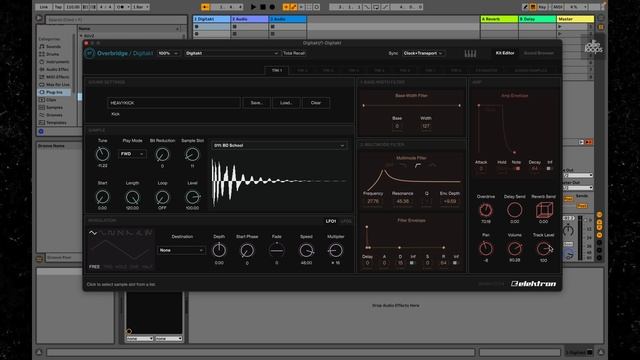640x360 pixels.
Task: Click the Clear button
Action: 316,103
